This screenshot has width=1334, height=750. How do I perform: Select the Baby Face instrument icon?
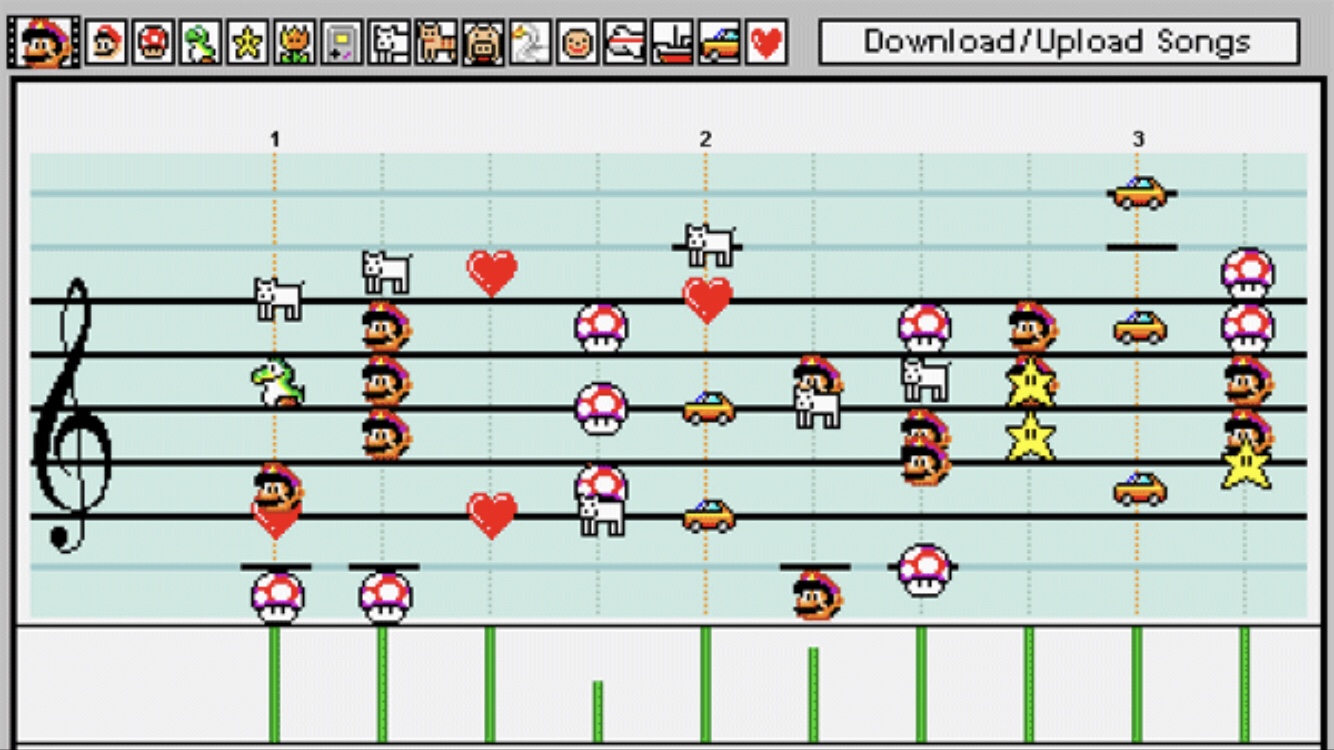point(577,43)
